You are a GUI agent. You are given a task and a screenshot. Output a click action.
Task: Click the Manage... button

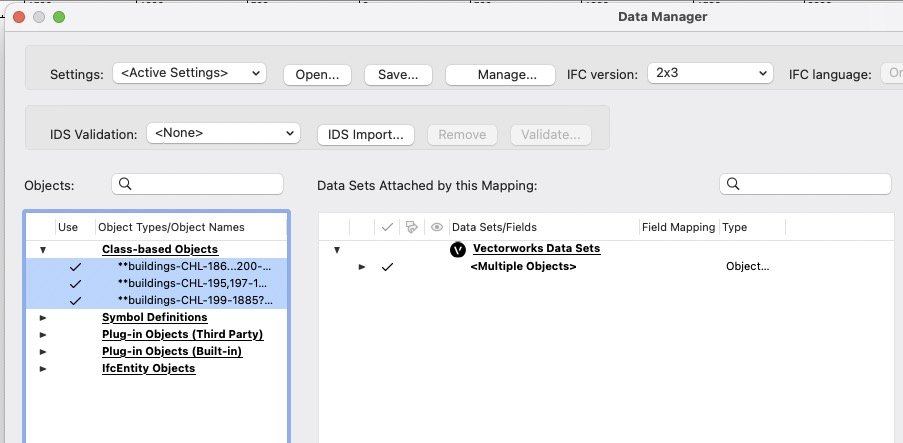point(499,74)
